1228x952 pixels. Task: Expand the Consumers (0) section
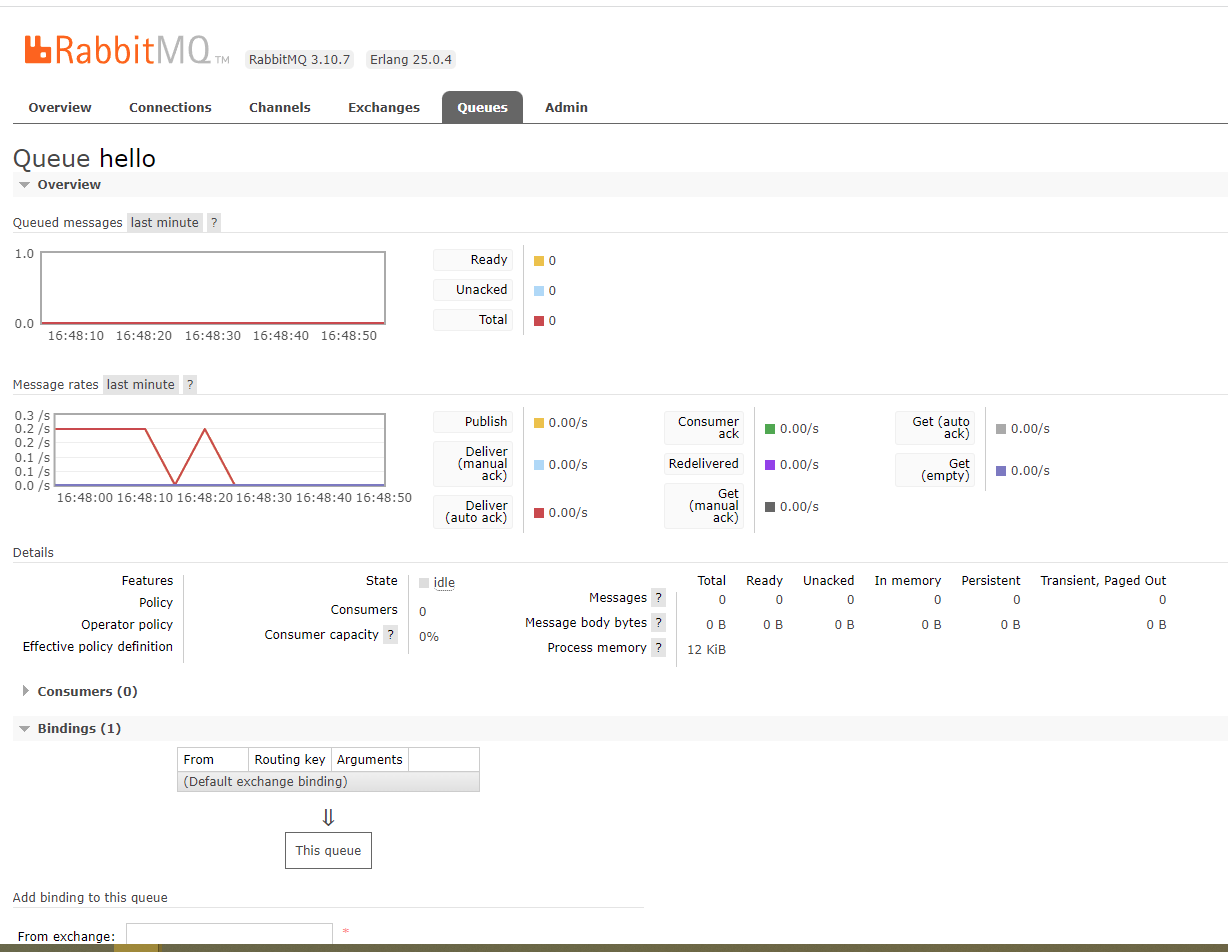pyautogui.click(x=79, y=691)
